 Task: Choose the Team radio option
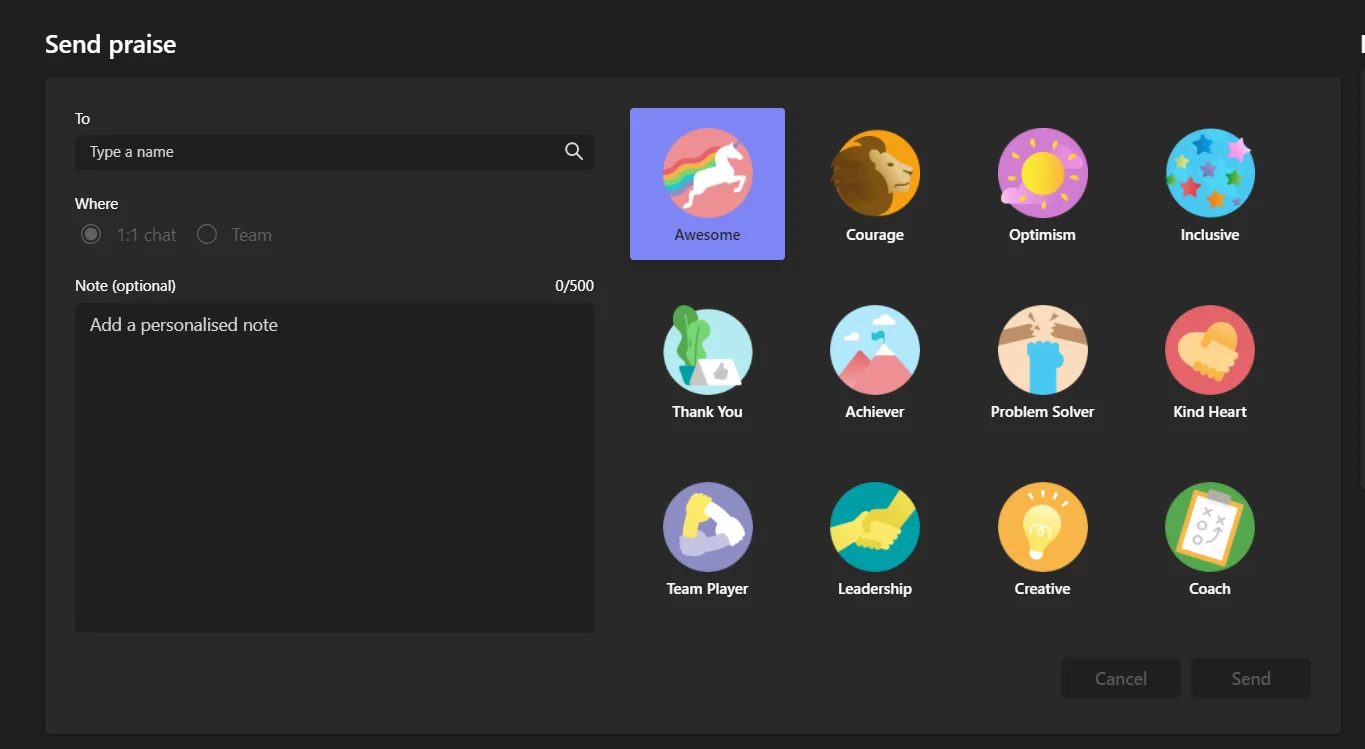tap(207, 235)
